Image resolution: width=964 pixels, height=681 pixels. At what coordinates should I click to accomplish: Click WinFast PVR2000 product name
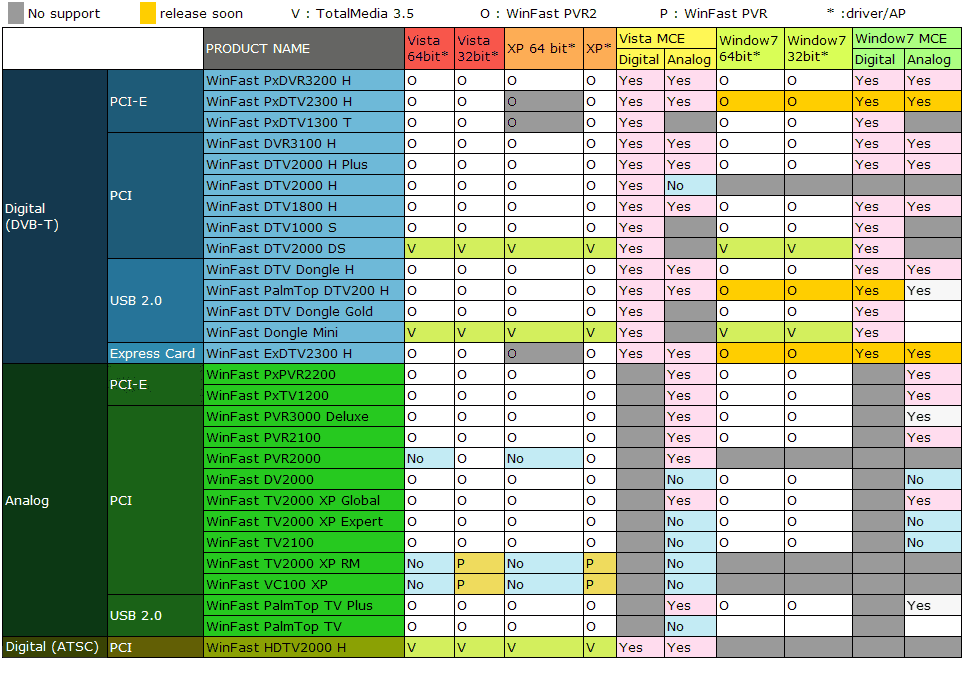(x=304, y=459)
